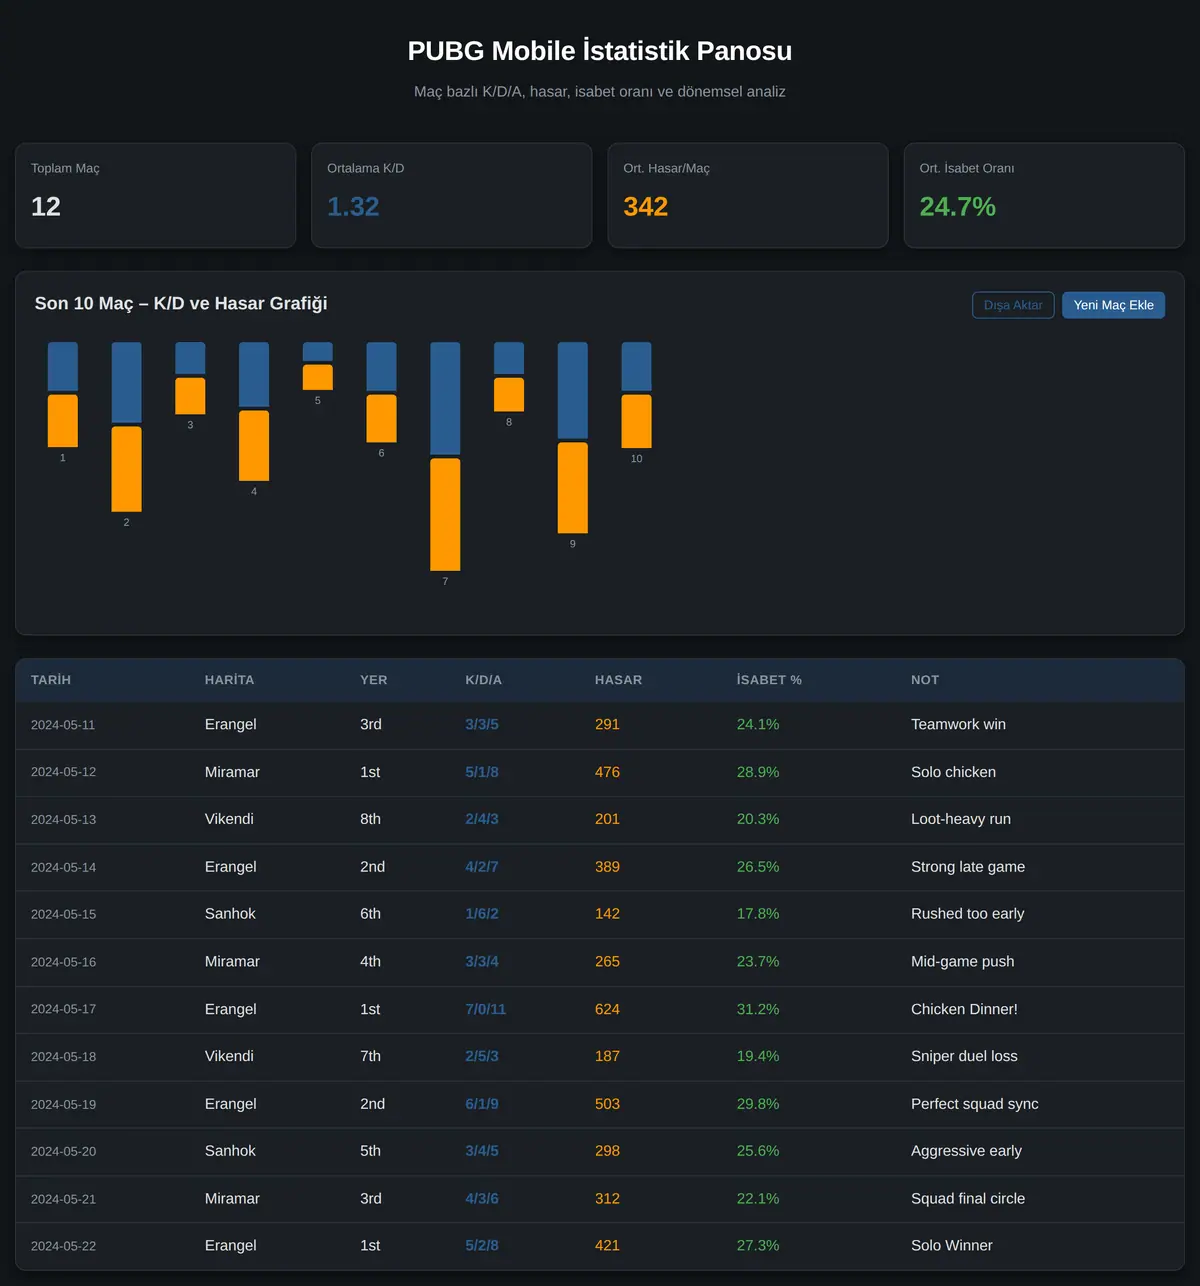Click the Ortalama K/D value 1.32

coord(353,207)
